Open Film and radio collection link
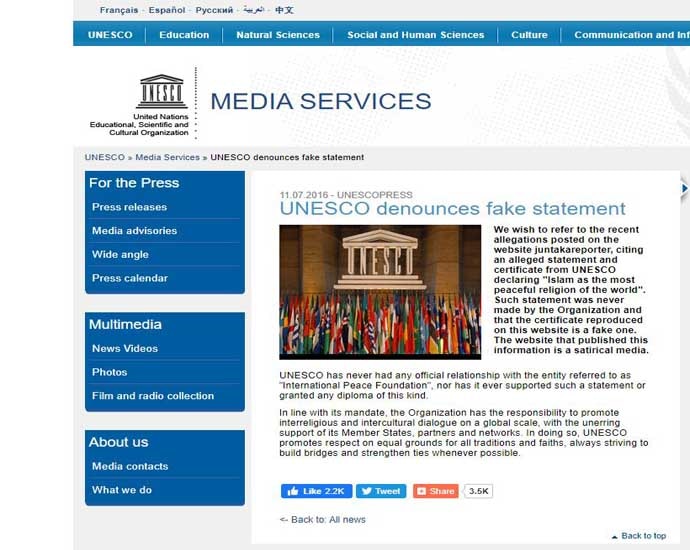The image size is (690, 550). 153,396
